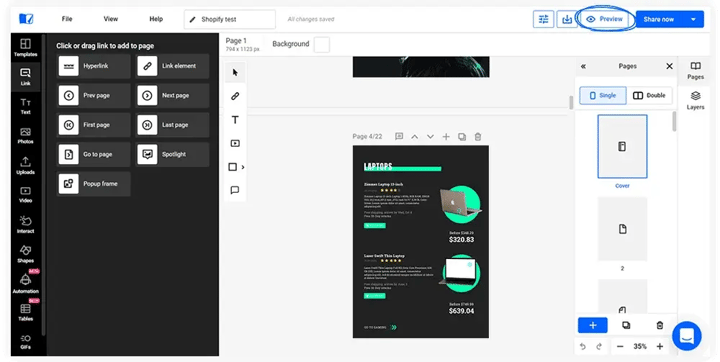
Task: Select the comment tool in canvas toolbar
Action: pyautogui.click(x=235, y=190)
